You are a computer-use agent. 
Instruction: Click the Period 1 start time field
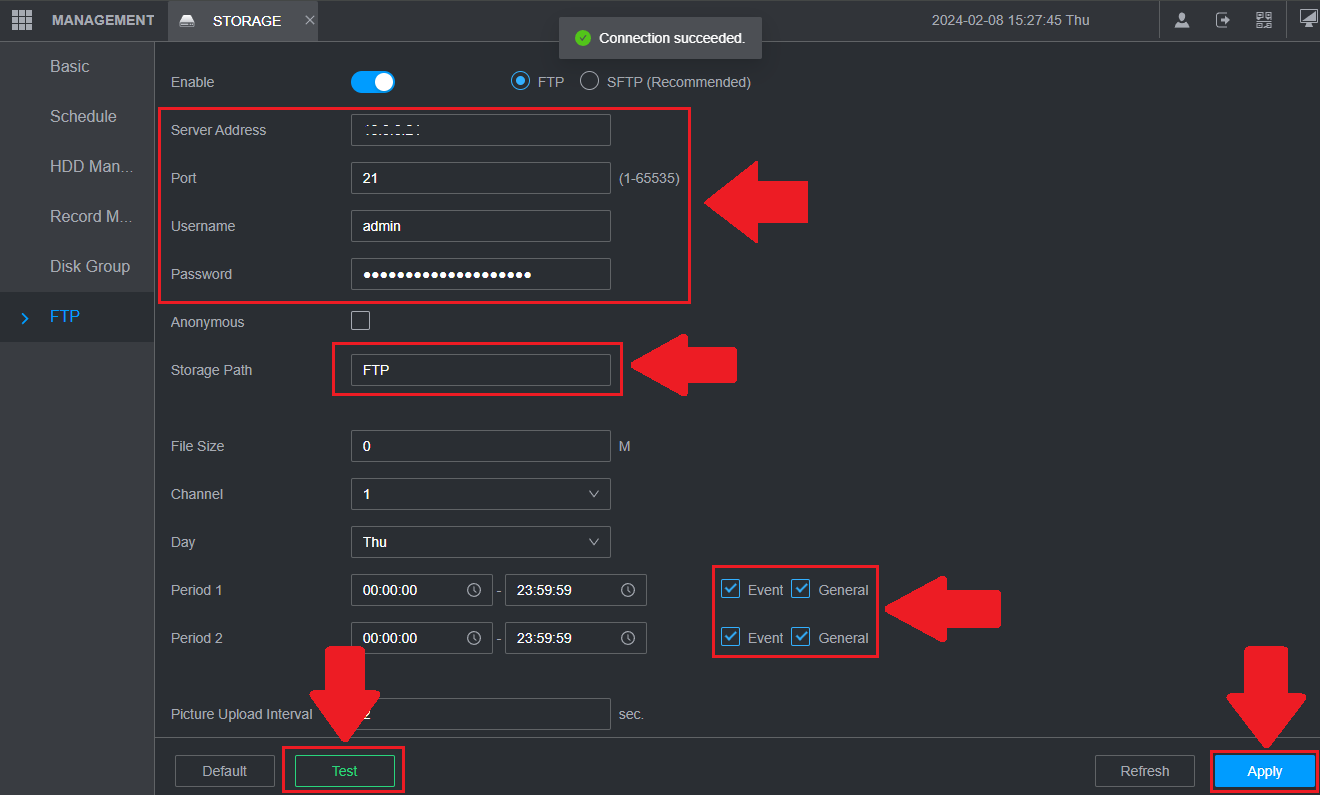pyautogui.click(x=422, y=590)
